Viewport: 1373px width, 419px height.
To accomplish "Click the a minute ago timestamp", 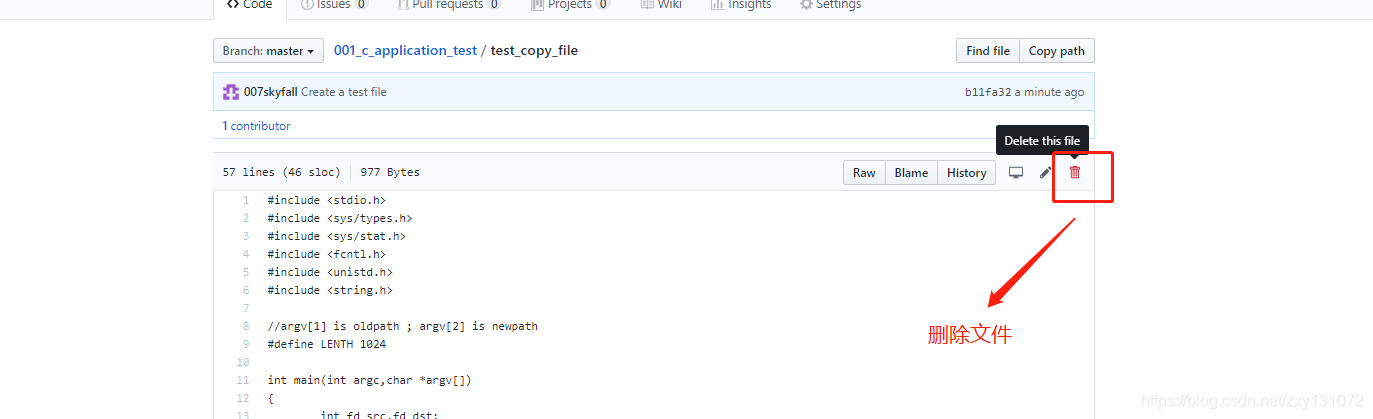I will click(1049, 92).
